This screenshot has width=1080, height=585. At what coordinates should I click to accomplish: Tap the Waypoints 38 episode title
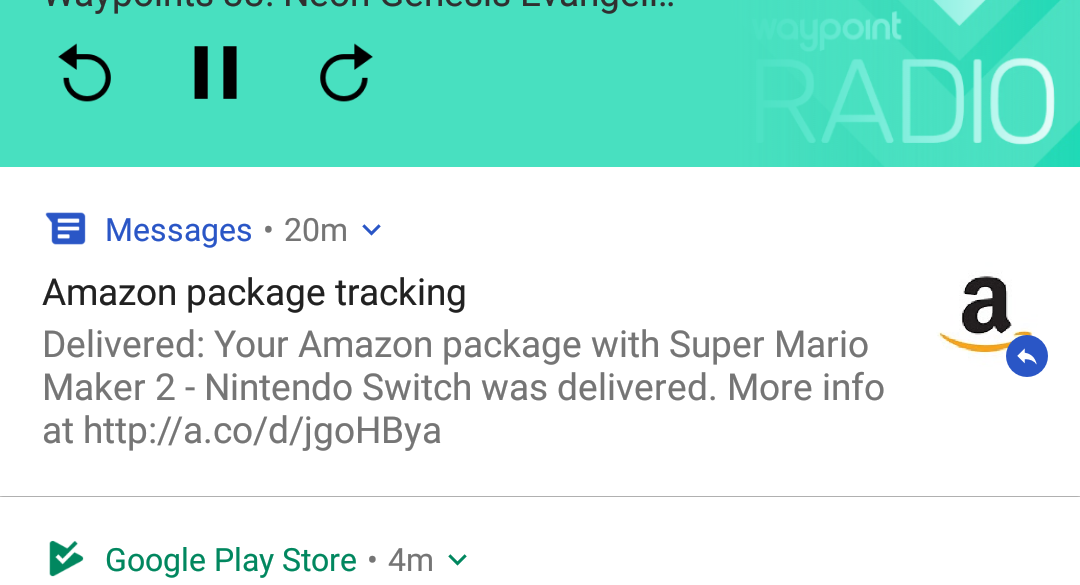pos(360,5)
